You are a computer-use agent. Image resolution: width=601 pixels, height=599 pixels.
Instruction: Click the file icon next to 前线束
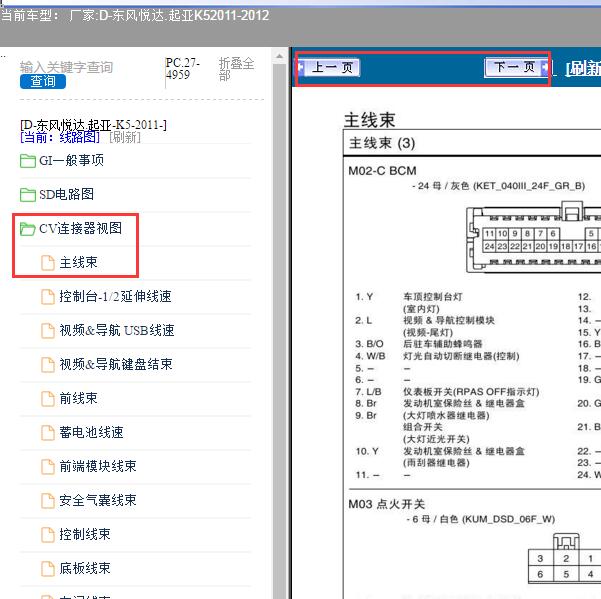point(47,399)
